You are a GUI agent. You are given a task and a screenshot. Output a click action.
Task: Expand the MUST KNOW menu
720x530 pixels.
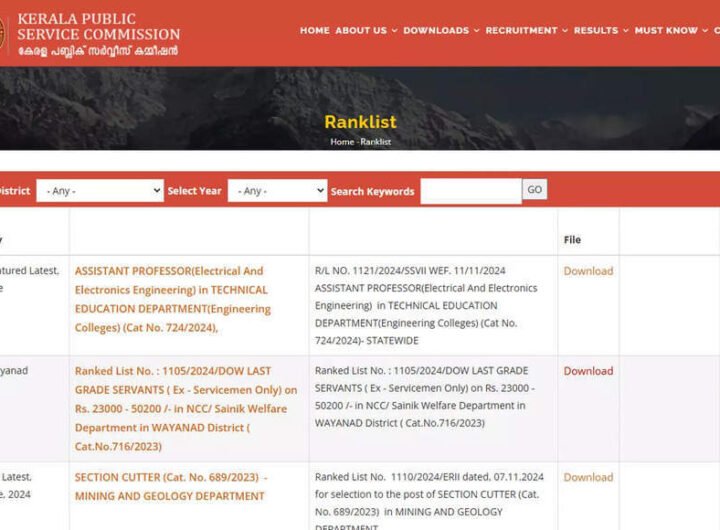pyautogui.click(x=671, y=31)
